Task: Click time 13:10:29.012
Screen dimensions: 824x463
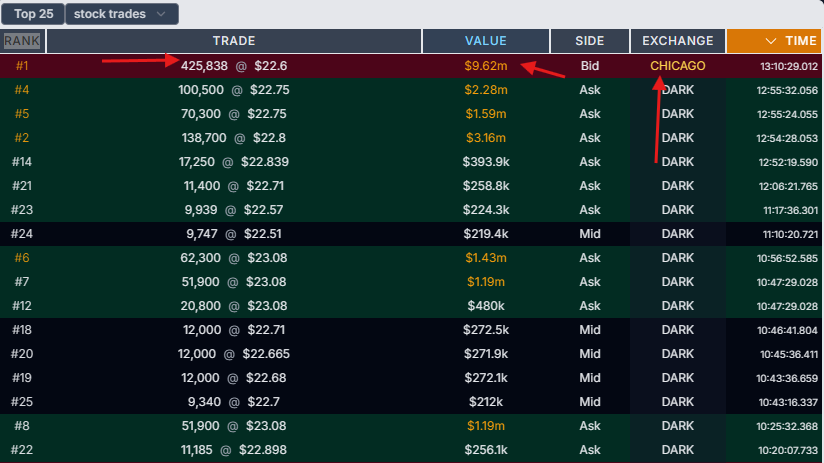Action: coord(789,66)
